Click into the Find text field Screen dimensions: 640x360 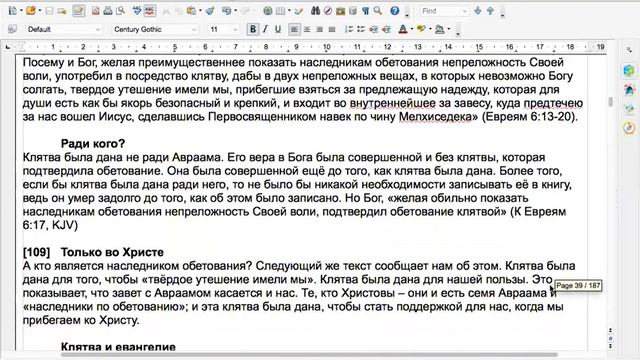point(440,11)
